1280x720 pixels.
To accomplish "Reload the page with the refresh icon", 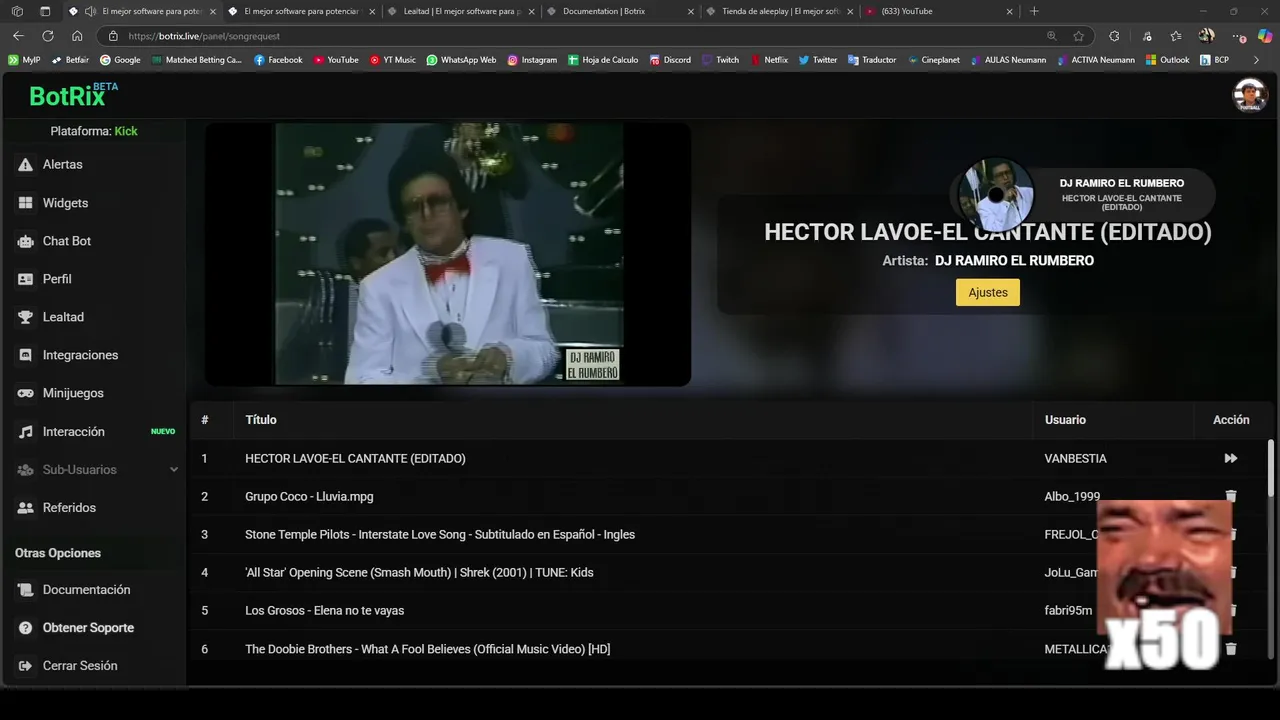I will (x=48, y=36).
